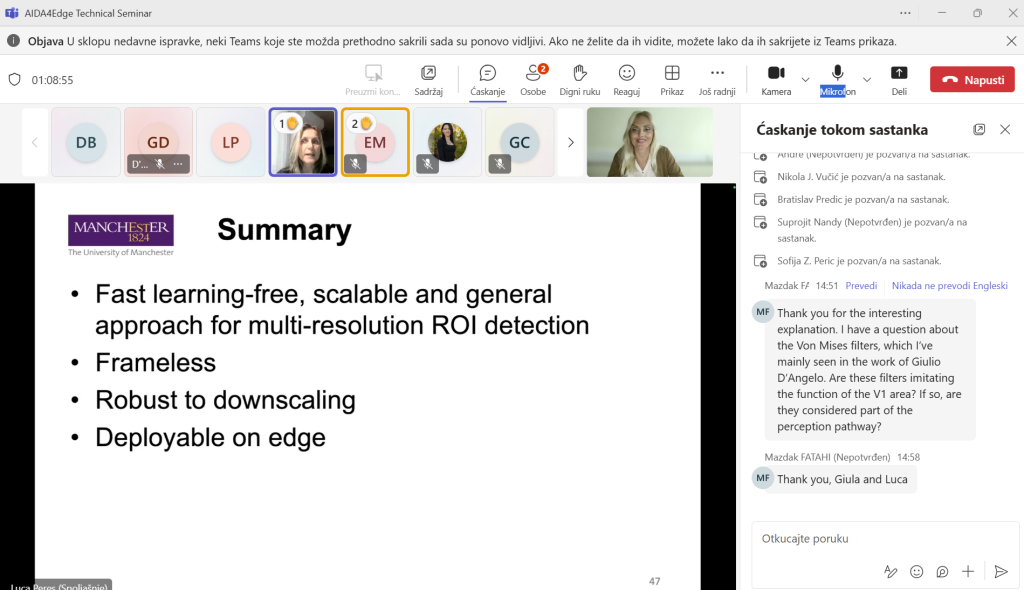Viewport: 1024px width, 590px height.
Task: Pop out the meeting chat panel
Action: (979, 130)
